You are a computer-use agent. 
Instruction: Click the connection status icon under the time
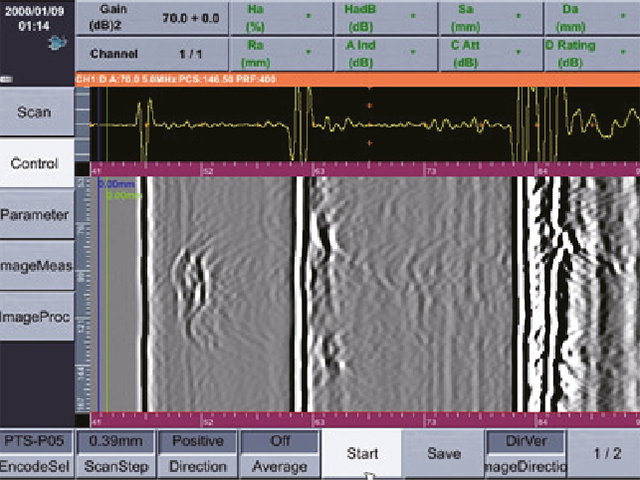57,42
